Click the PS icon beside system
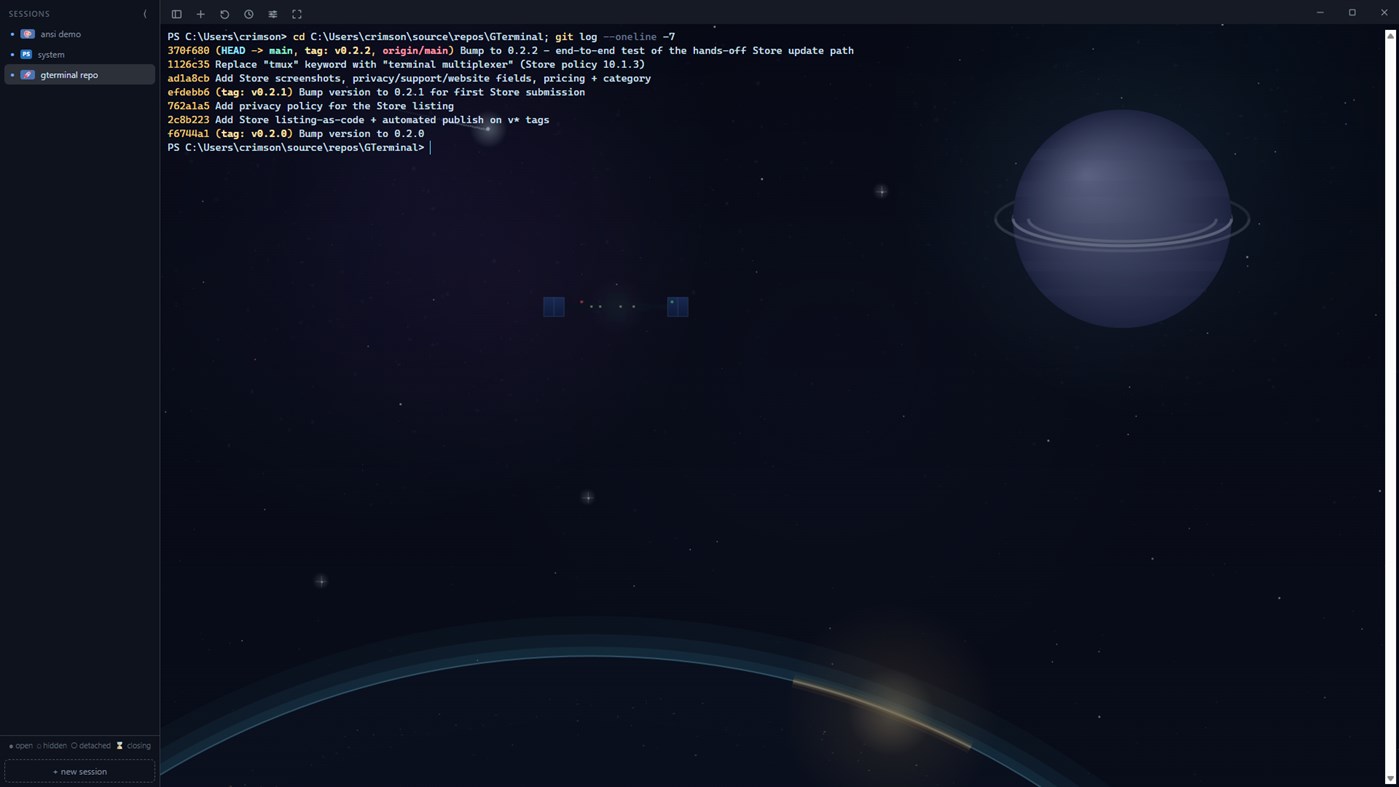 pos(27,54)
